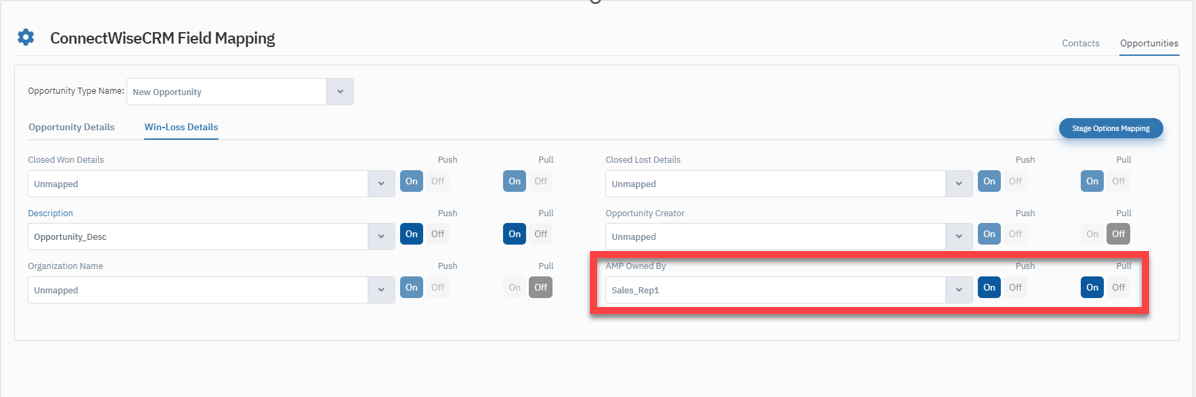Turn Opportunity Creator Pull to Off
Screen dimensions: 1196x397
[x=1118, y=234]
